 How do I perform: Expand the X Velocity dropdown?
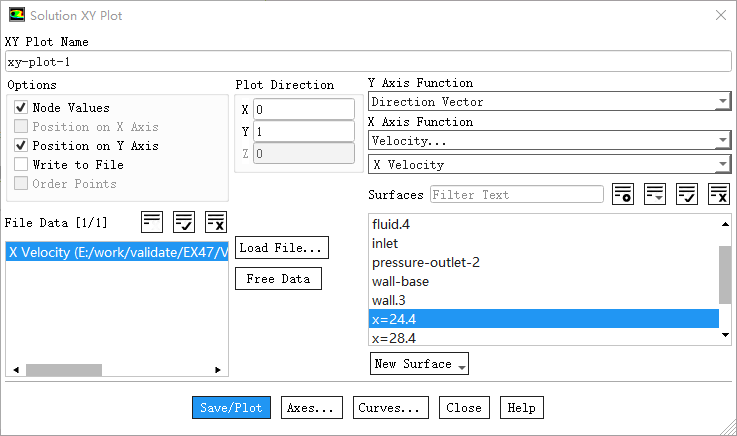click(548, 164)
